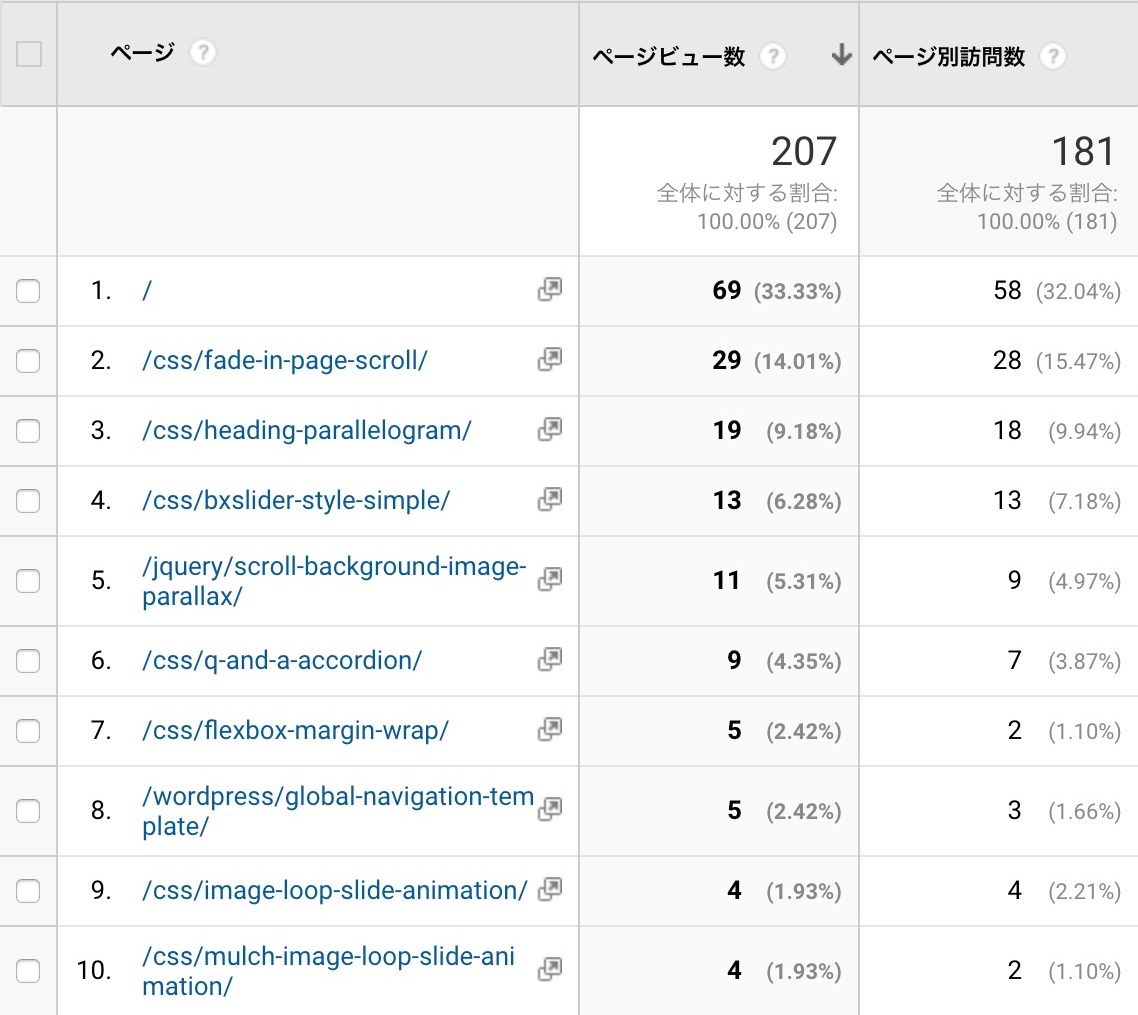Check the box for flexbox-margin-wrap row
This screenshot has width=1138, height=1015.
[28, 731]
